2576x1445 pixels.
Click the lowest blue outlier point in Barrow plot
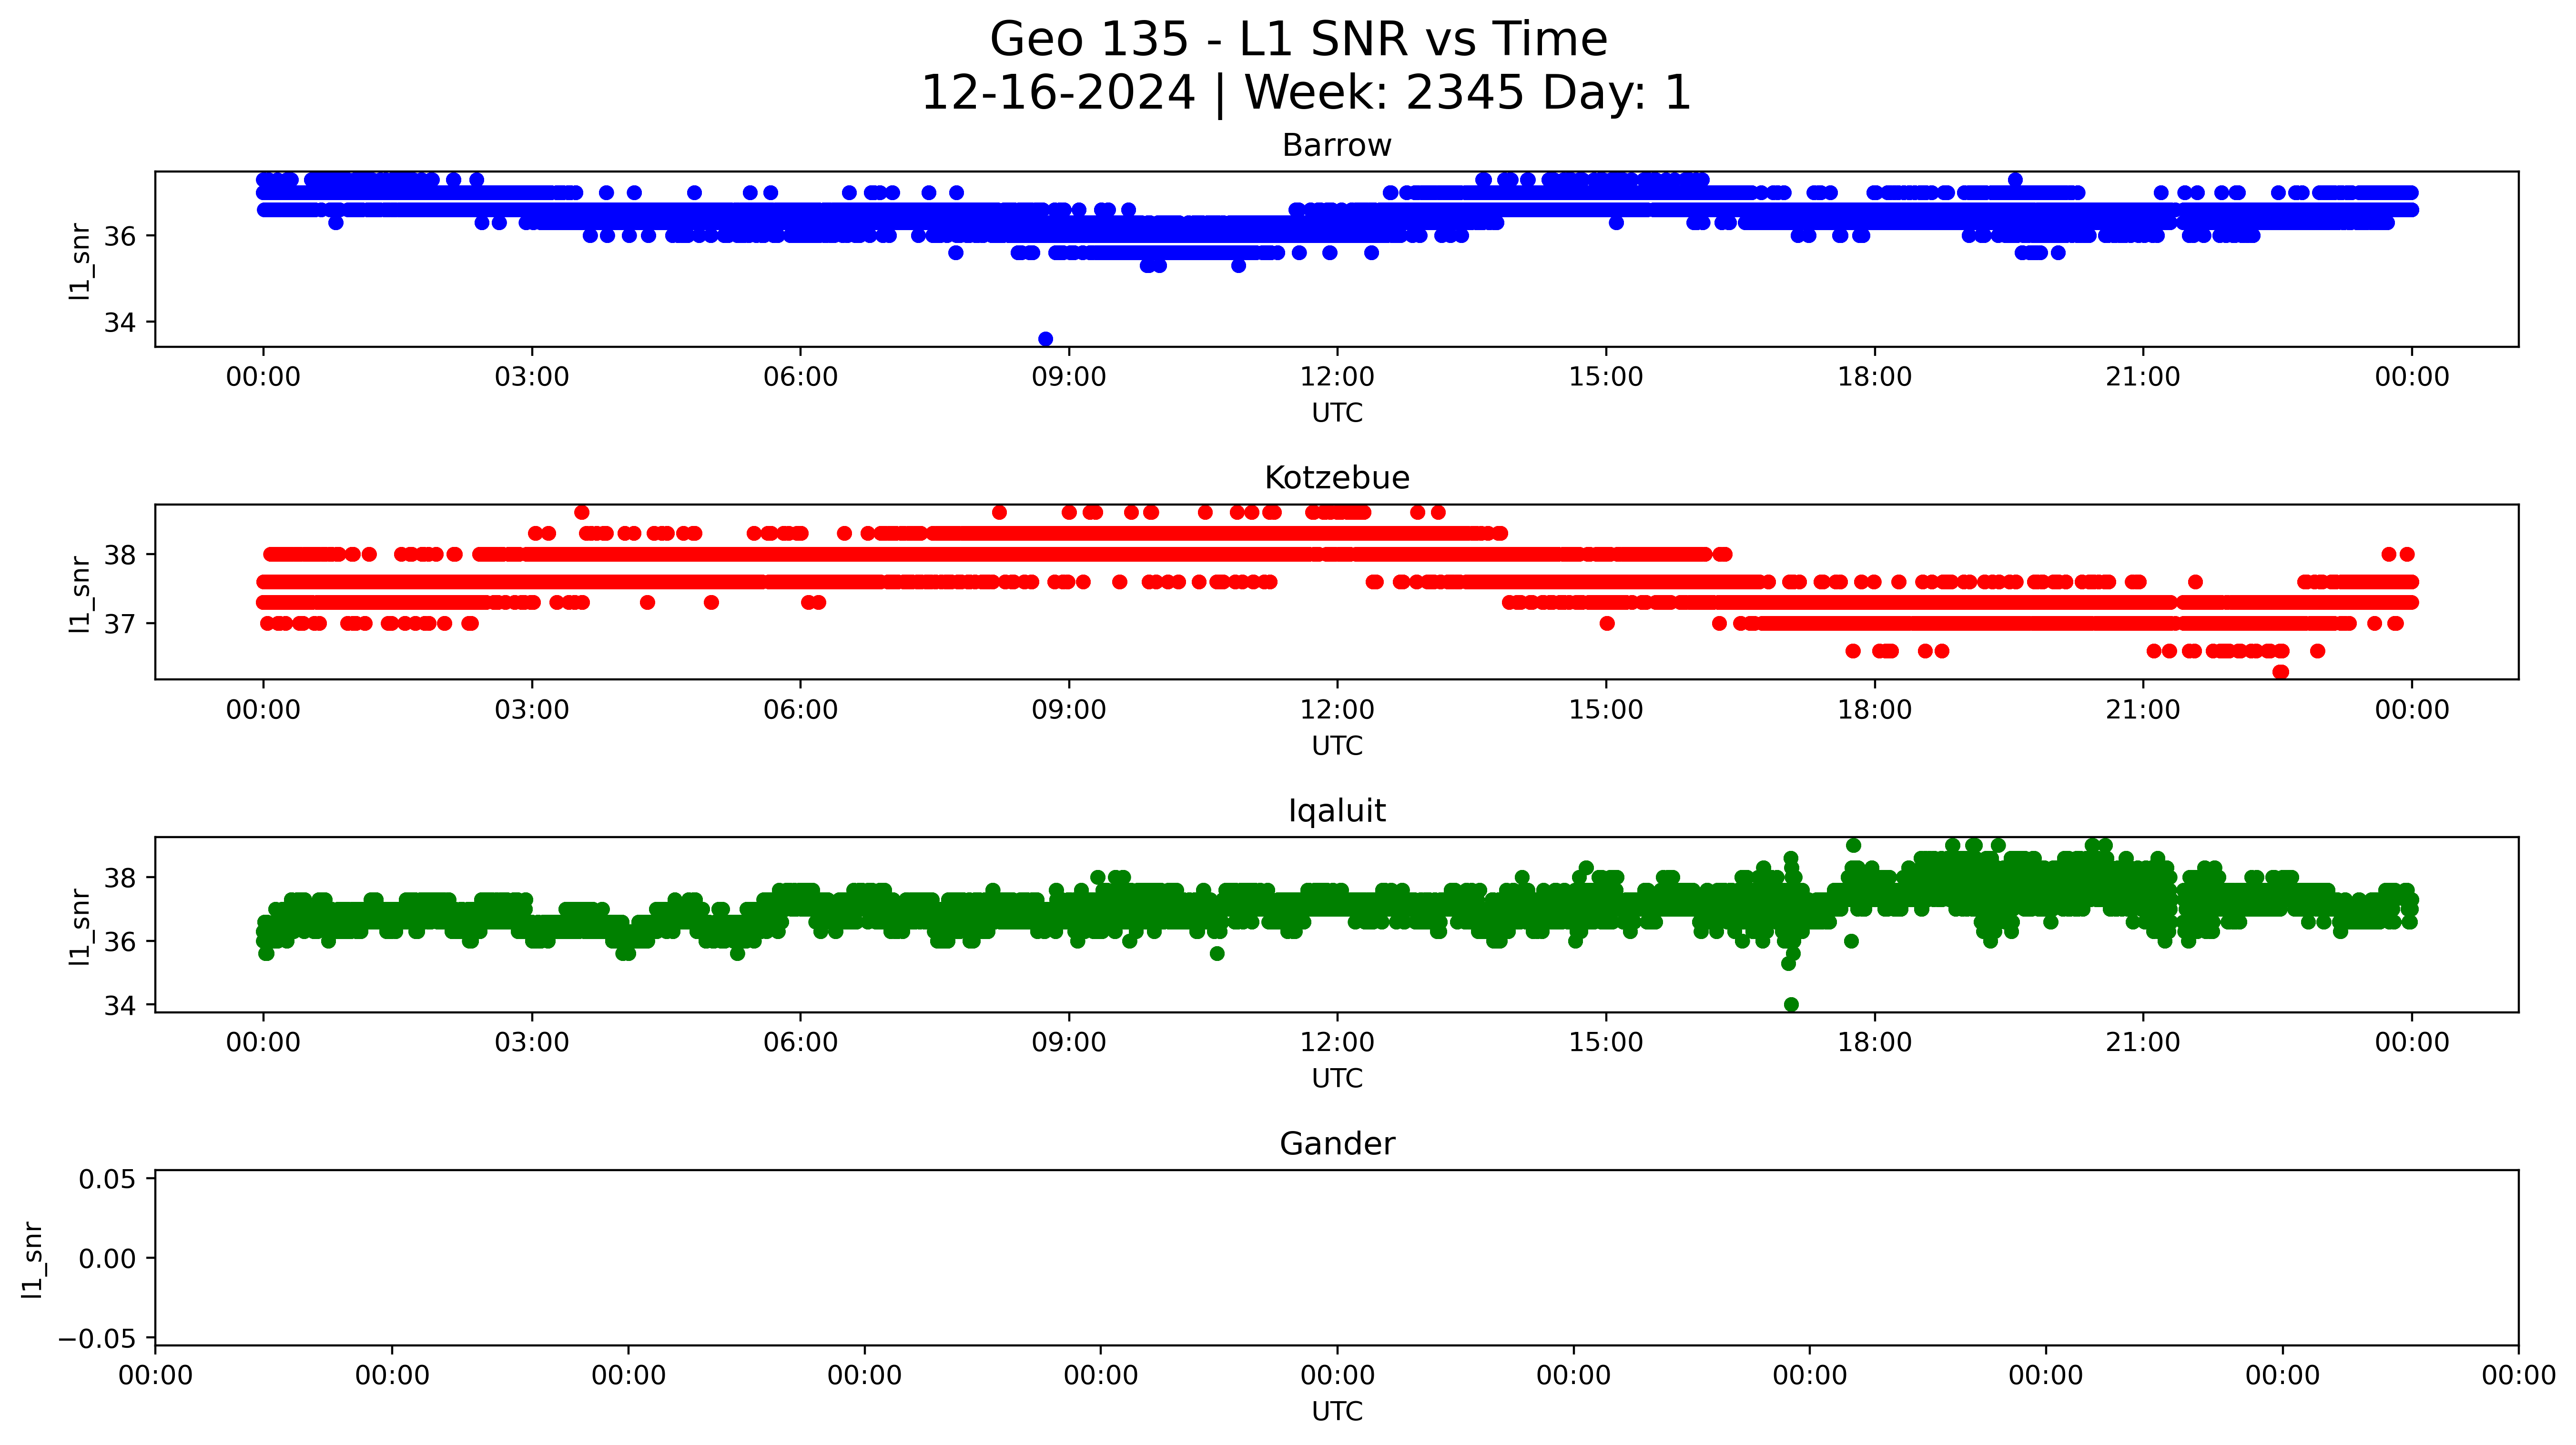coord(1045,339)
